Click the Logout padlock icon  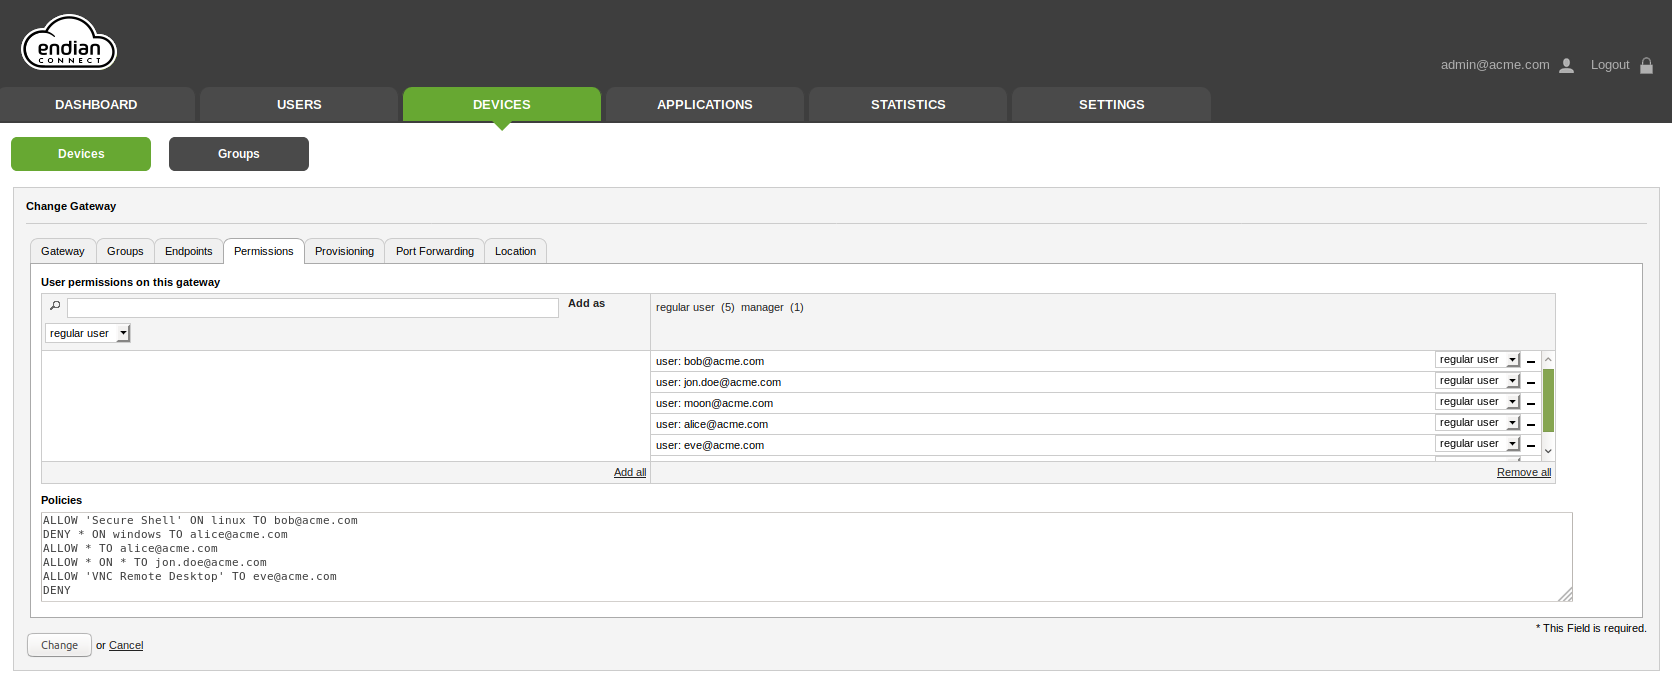(1646, 65)
